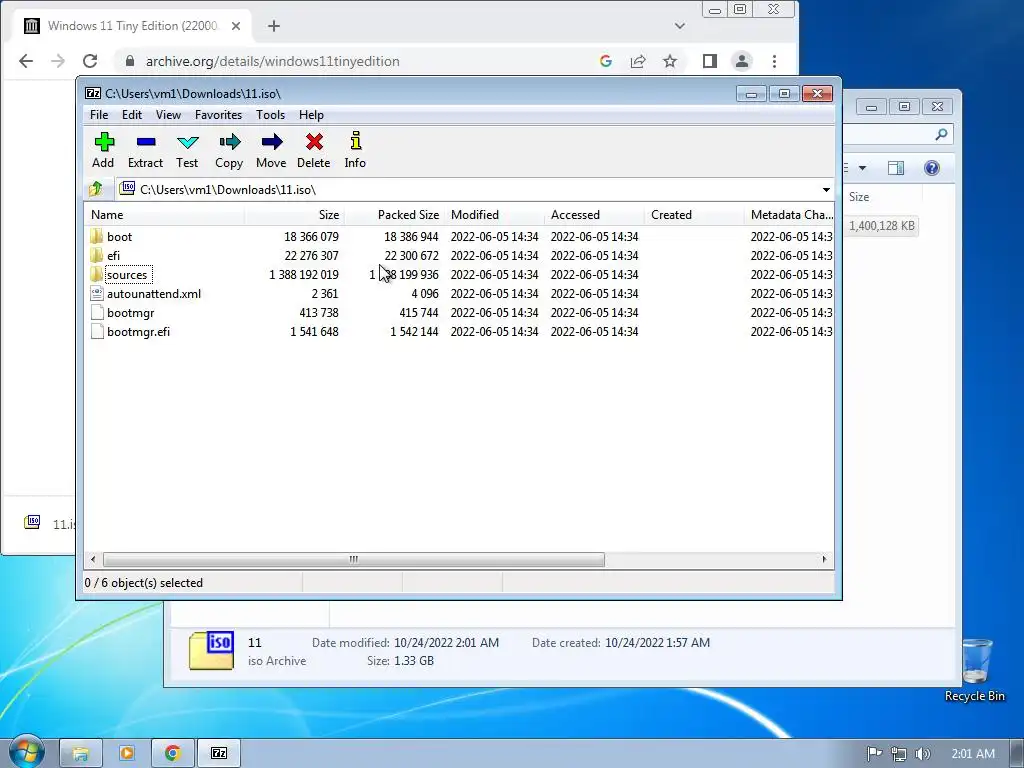The image size is (1024, 768).
Task: Open the Favorites menu
Action: click(218, 115)
